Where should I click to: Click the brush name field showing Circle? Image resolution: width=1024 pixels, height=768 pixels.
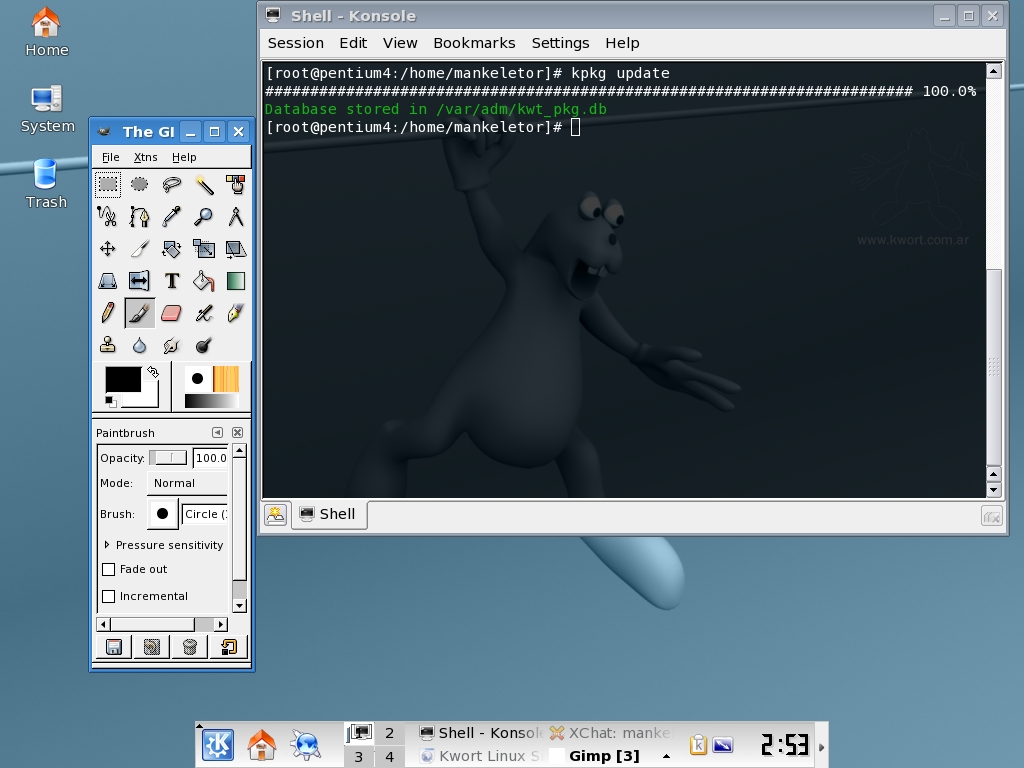coord(205,514)
